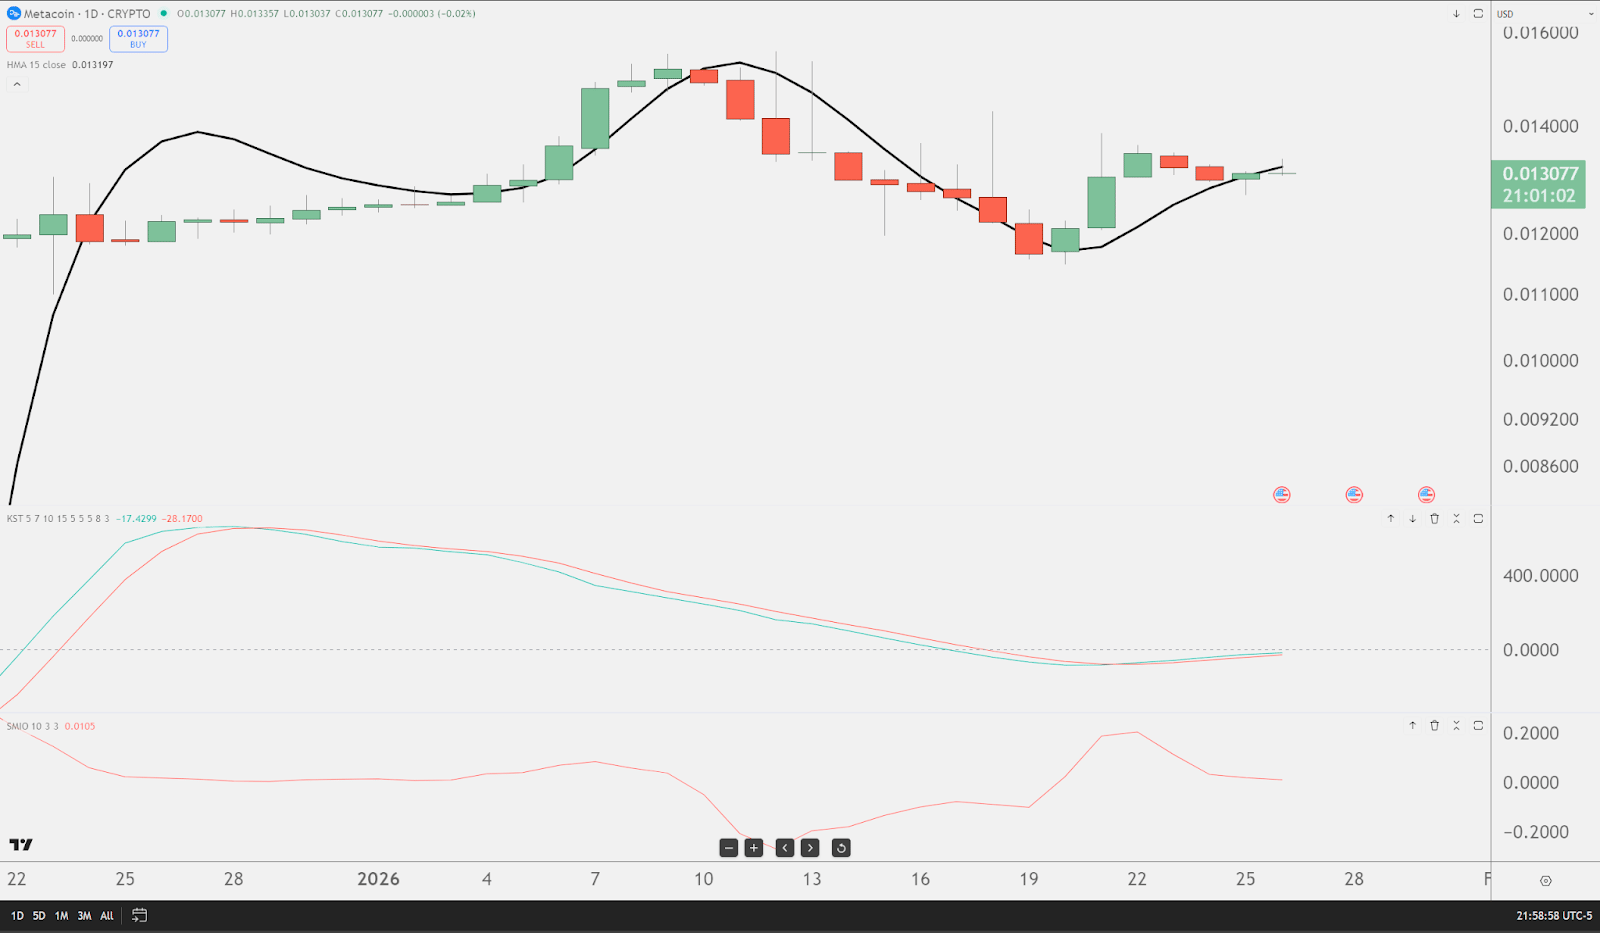Select the 1D time range

pos(17,916)
